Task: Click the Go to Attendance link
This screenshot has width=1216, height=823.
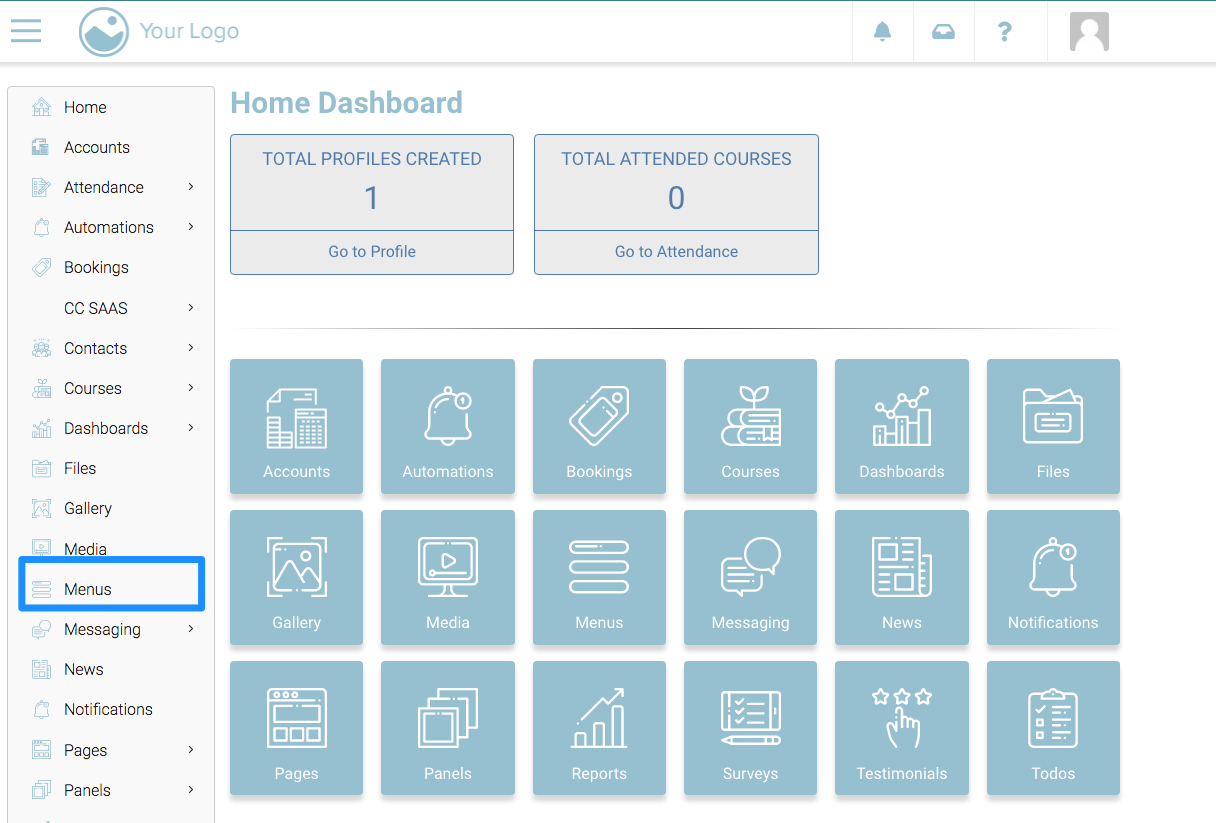Action: (676, 252)
